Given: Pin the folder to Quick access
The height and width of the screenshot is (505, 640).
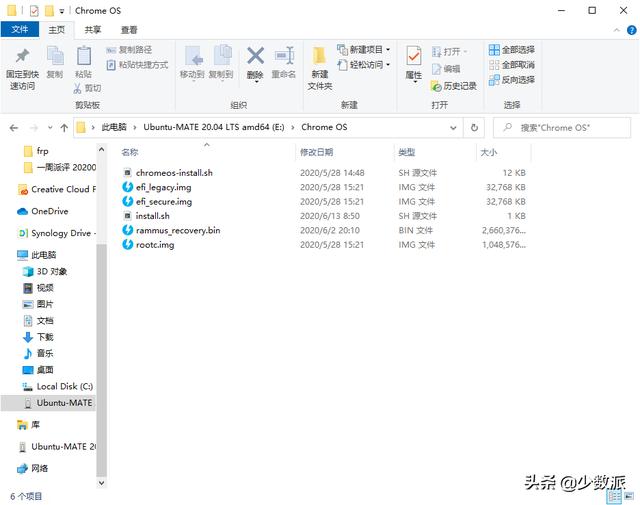Looking at the screenshot, I should (22, 69).
